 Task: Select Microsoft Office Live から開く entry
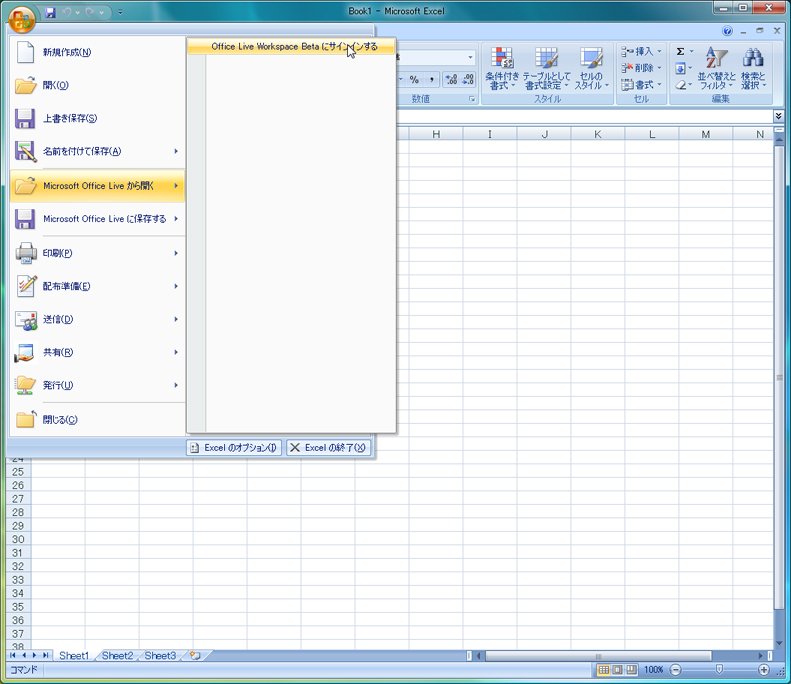[x=97, y=186]
